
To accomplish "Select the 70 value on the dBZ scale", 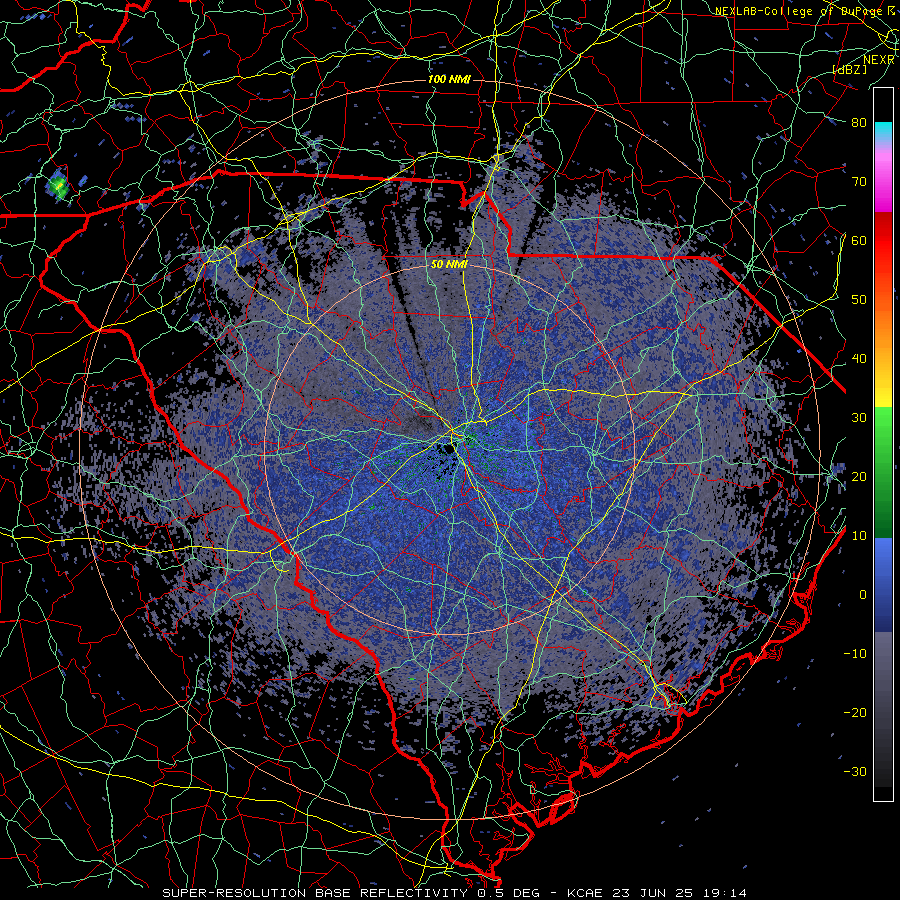I will pos(859,182).
